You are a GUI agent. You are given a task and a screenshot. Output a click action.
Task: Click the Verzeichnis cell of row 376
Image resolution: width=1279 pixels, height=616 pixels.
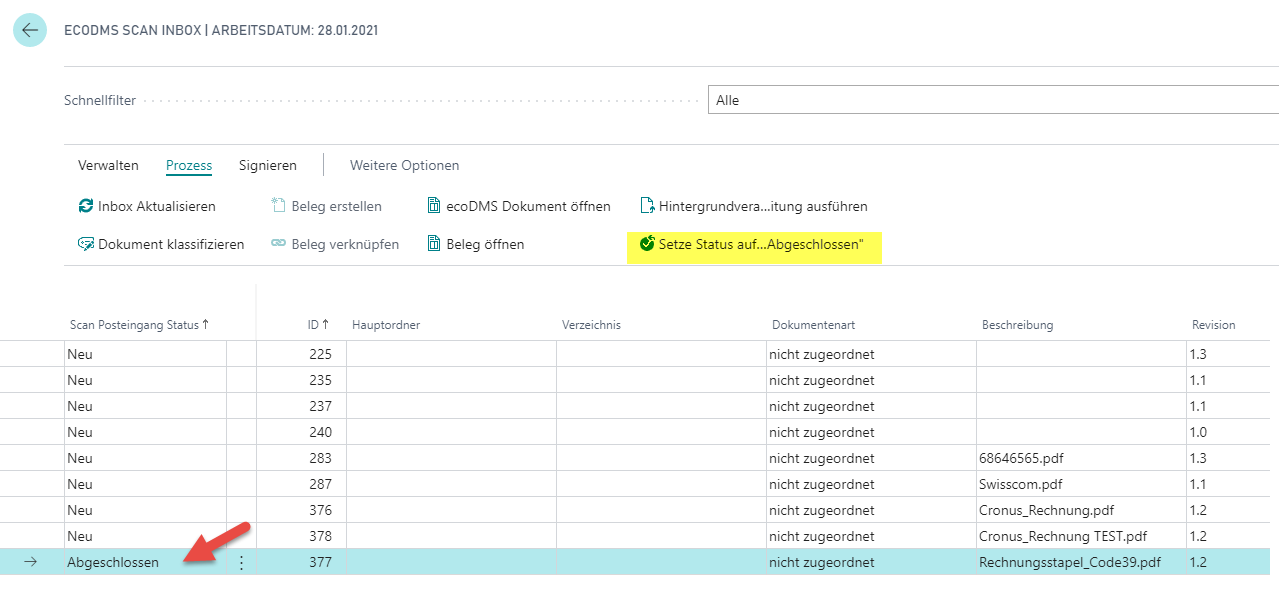pos(662,510)
